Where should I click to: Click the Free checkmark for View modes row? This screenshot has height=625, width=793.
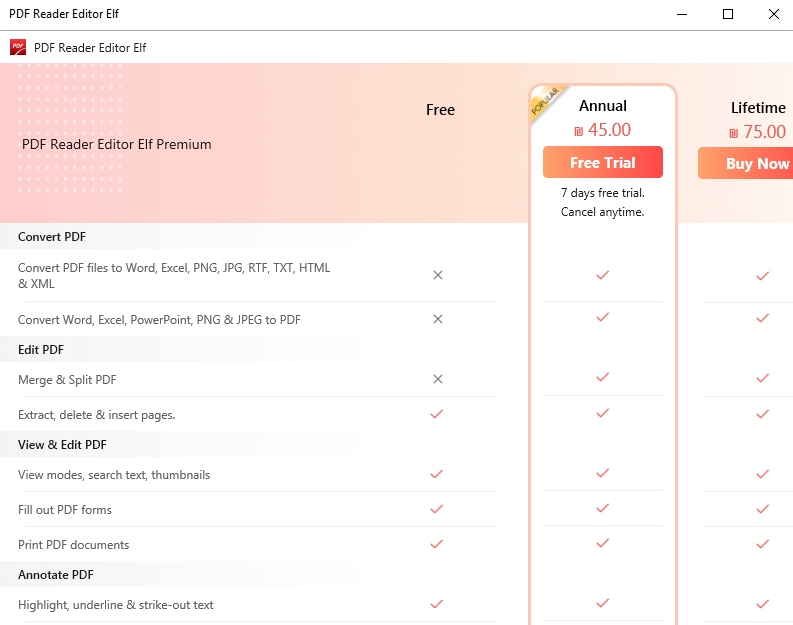[x=436, y=473]
